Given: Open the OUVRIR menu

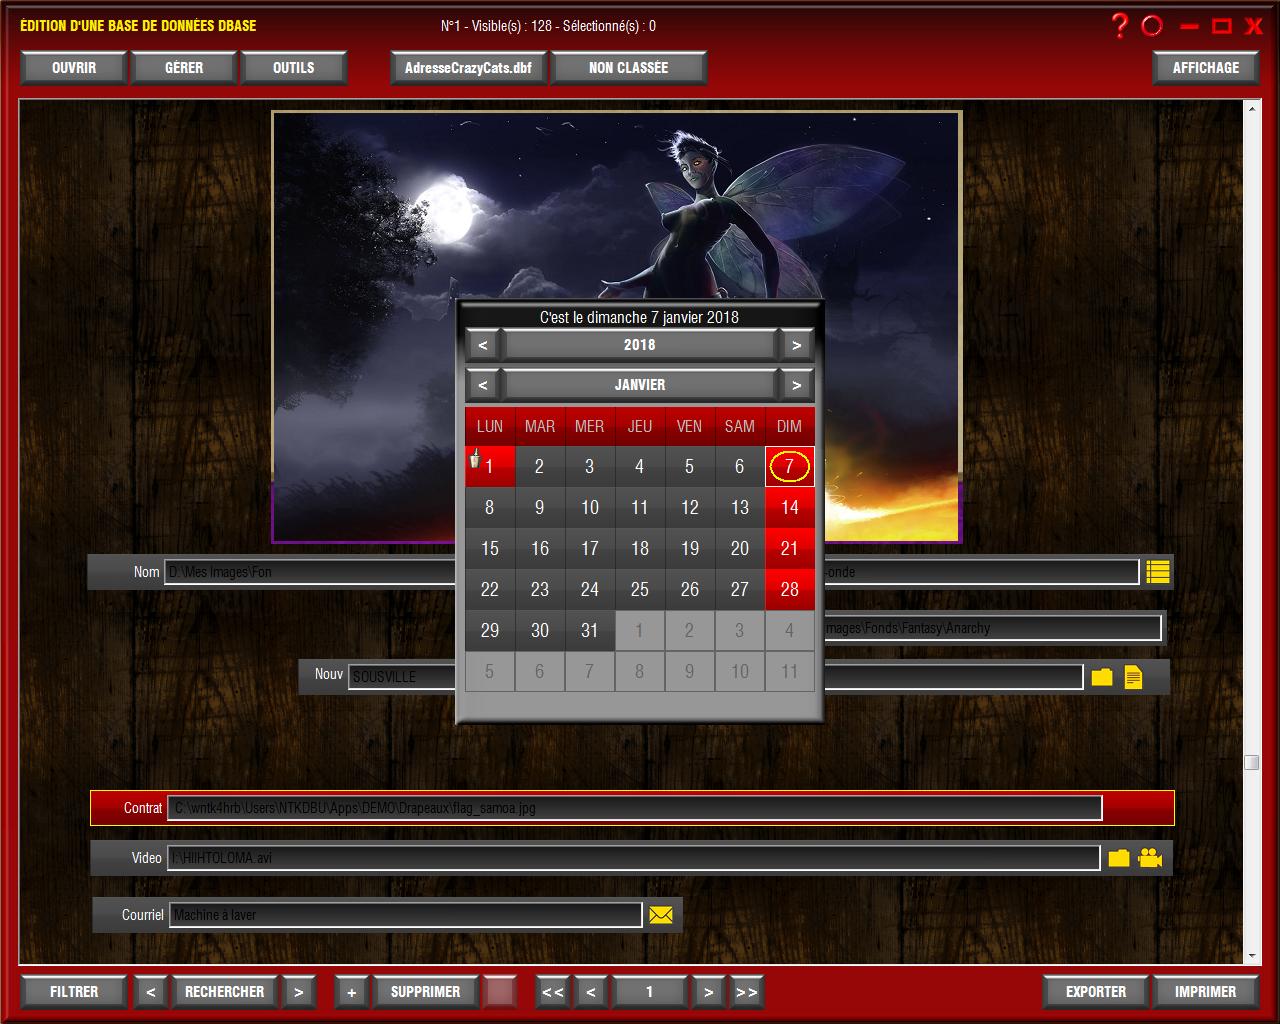Looking at the screenshot, I should pos(74,68).
